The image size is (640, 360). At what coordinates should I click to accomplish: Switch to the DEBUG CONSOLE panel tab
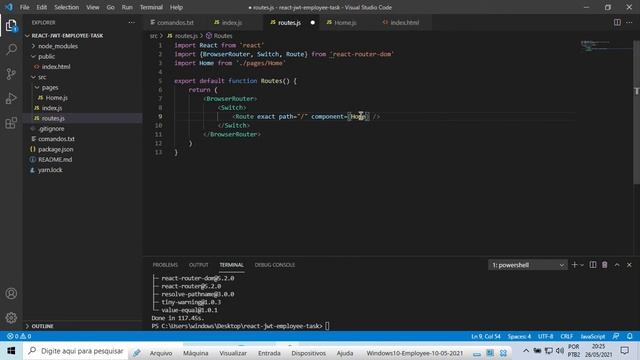coord(275,265)
